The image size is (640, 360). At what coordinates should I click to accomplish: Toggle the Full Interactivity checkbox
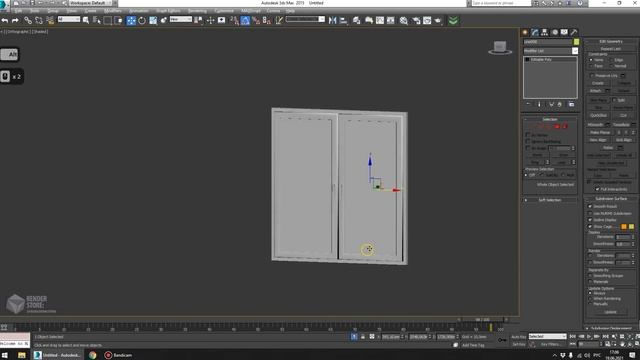point(598,189)
